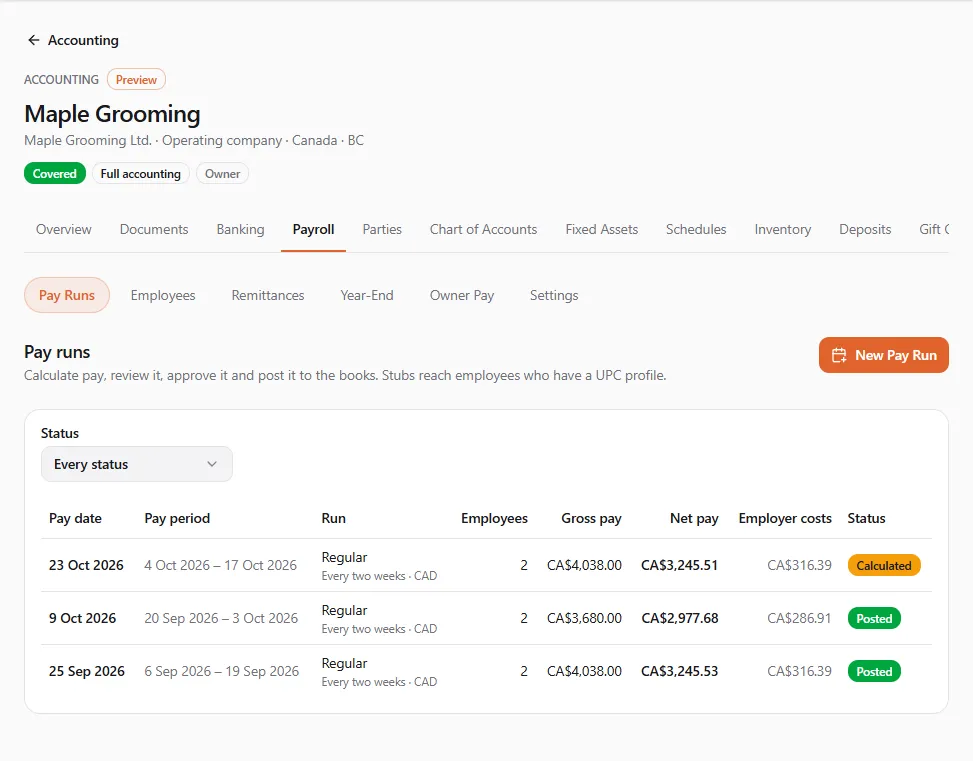Click the Gross pay column header
This screenshot has width=973, height=761.
[591, 518]
